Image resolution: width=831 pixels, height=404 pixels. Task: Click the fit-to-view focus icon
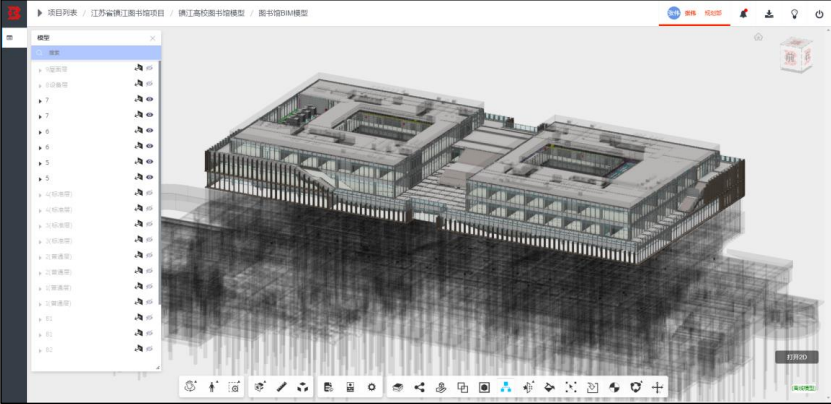pos(571,388)
